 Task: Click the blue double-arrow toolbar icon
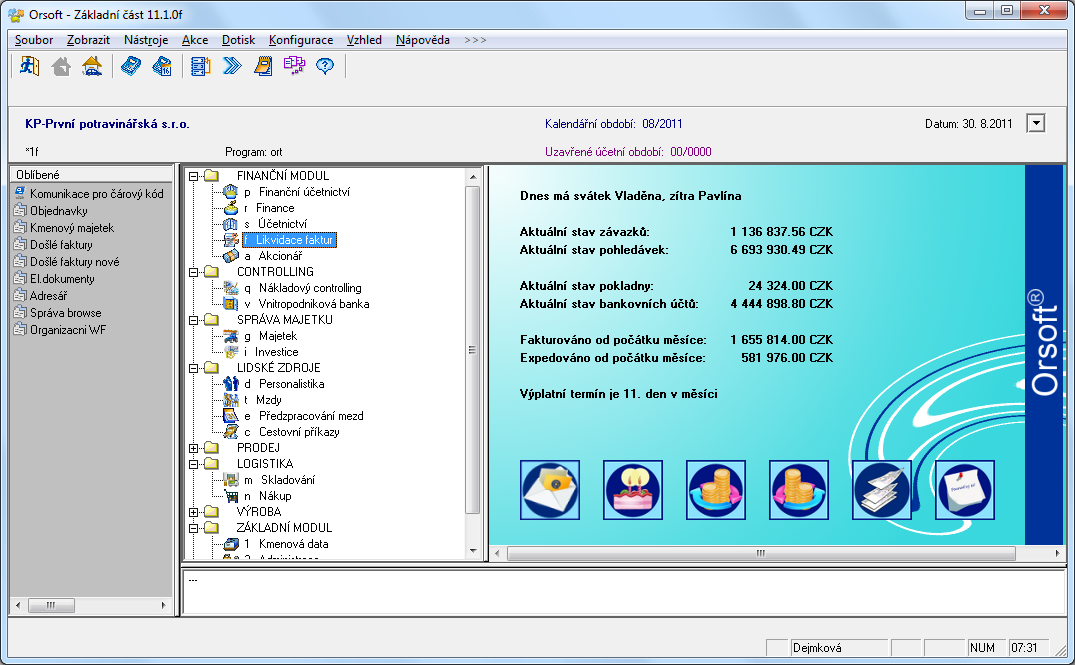tap(232, 66)
